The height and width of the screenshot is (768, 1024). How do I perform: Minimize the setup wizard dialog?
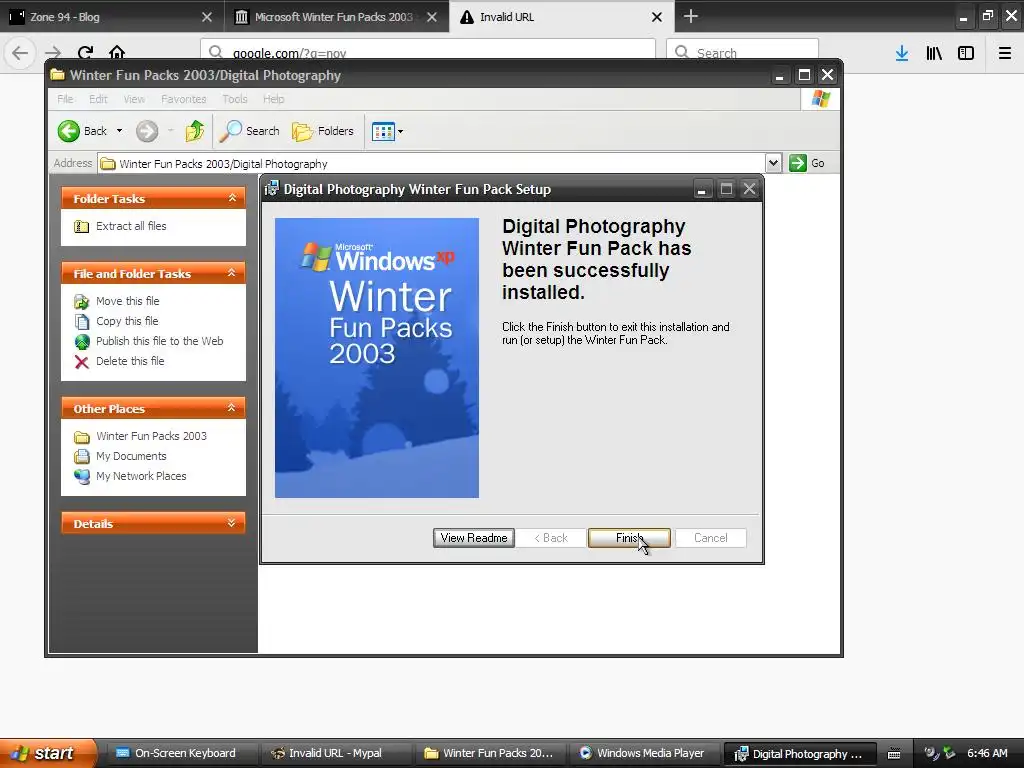point(702,189)
